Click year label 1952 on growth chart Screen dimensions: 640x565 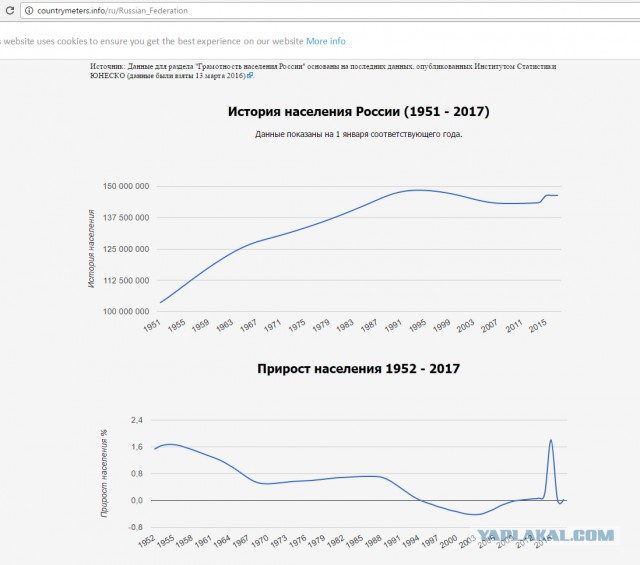(x=147, y=541)
